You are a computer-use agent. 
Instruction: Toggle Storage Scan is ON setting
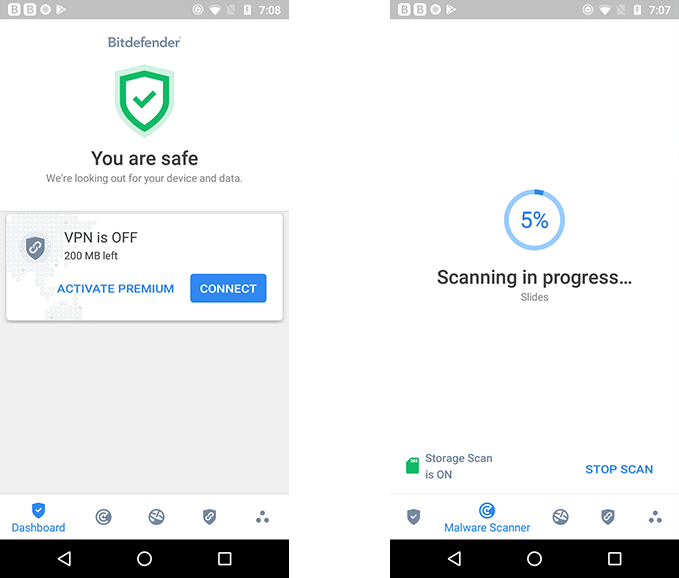pos(449,466)
